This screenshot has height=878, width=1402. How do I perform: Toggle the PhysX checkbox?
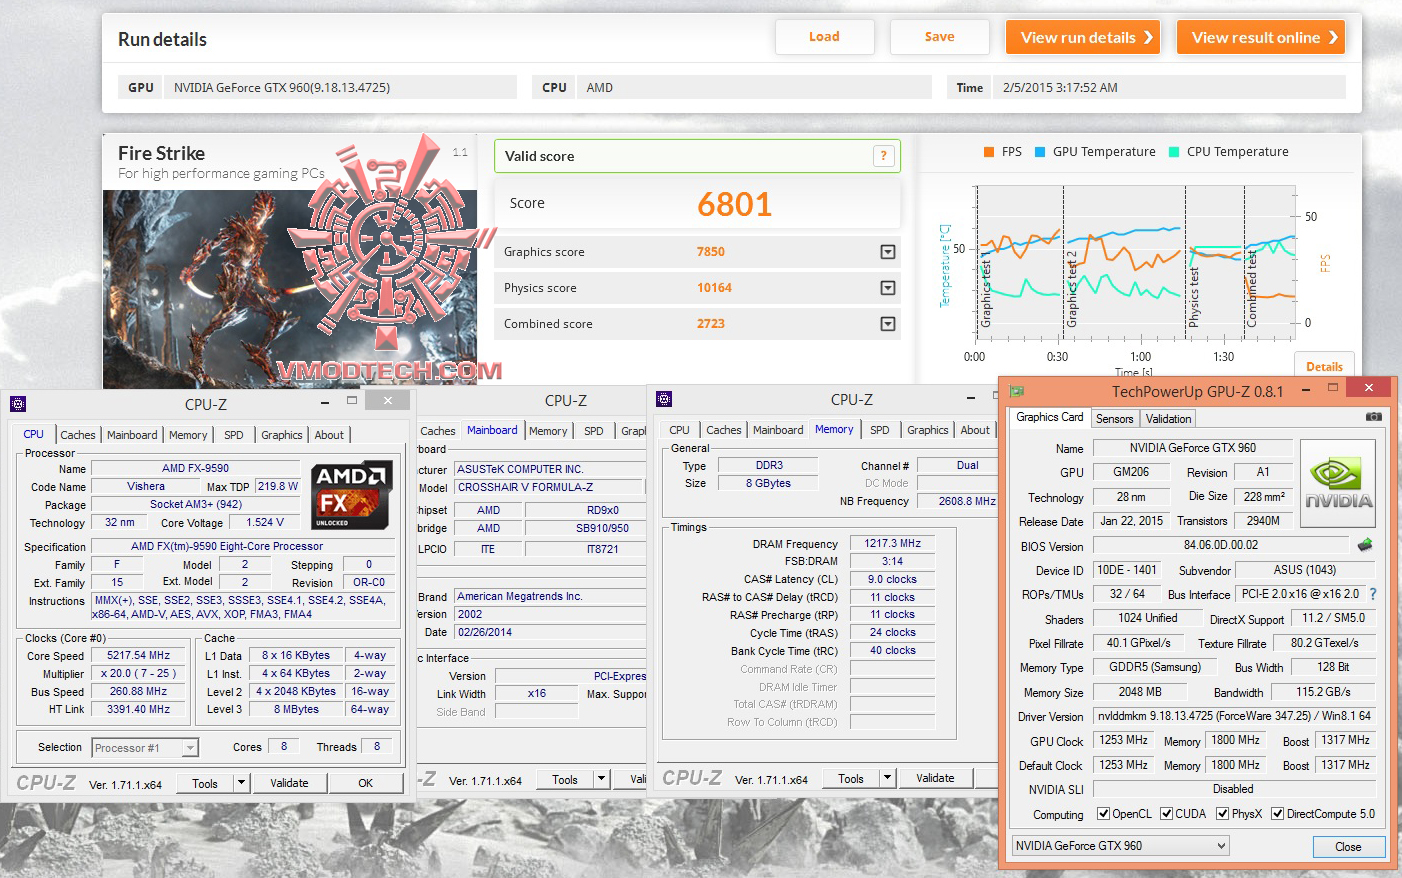pos(1222,814)
